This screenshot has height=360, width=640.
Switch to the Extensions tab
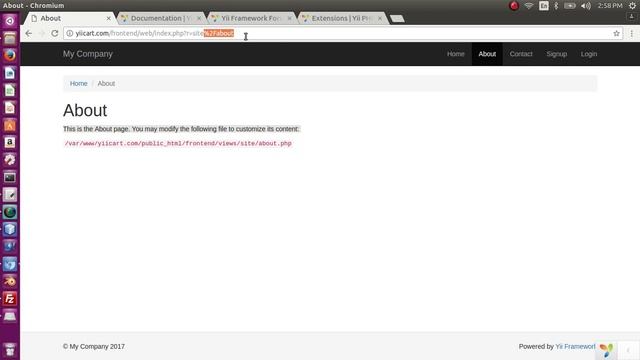[342, 18]
